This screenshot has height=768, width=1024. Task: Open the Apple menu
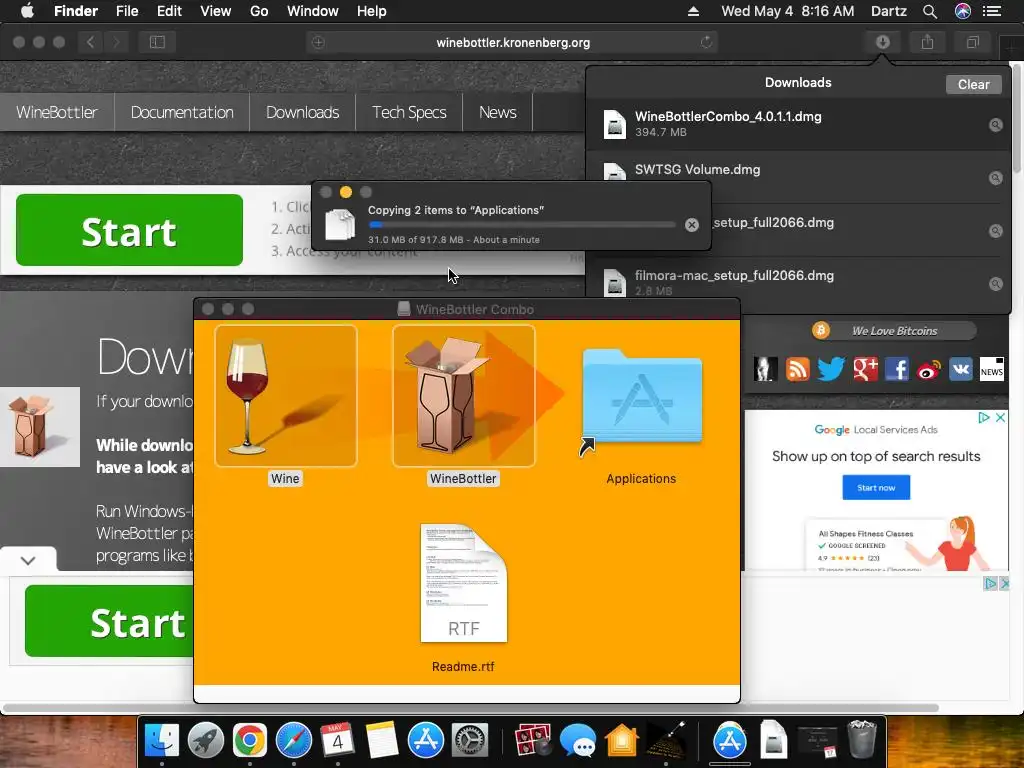point(27,11)
